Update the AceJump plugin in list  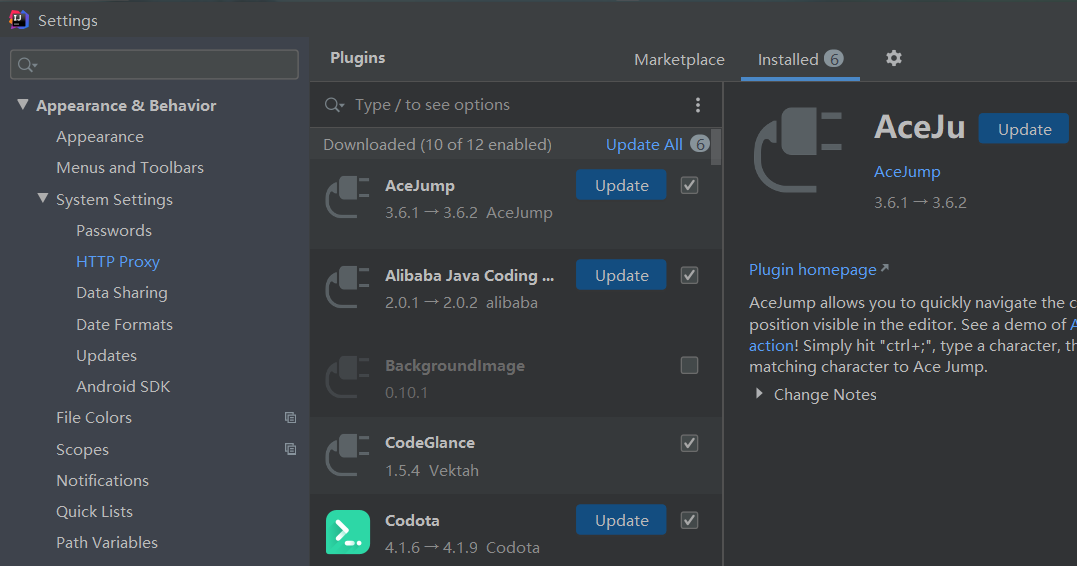[621, 185]
